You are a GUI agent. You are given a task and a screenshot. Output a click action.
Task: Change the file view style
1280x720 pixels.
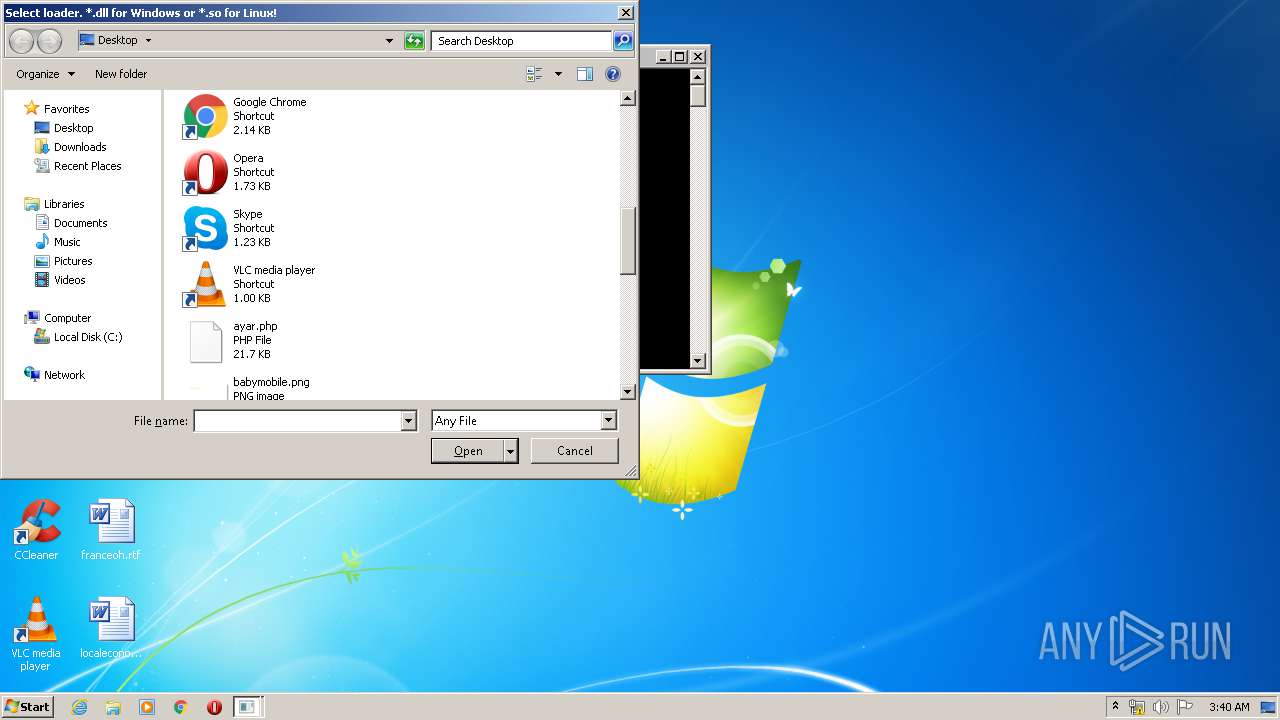point(534,74)
